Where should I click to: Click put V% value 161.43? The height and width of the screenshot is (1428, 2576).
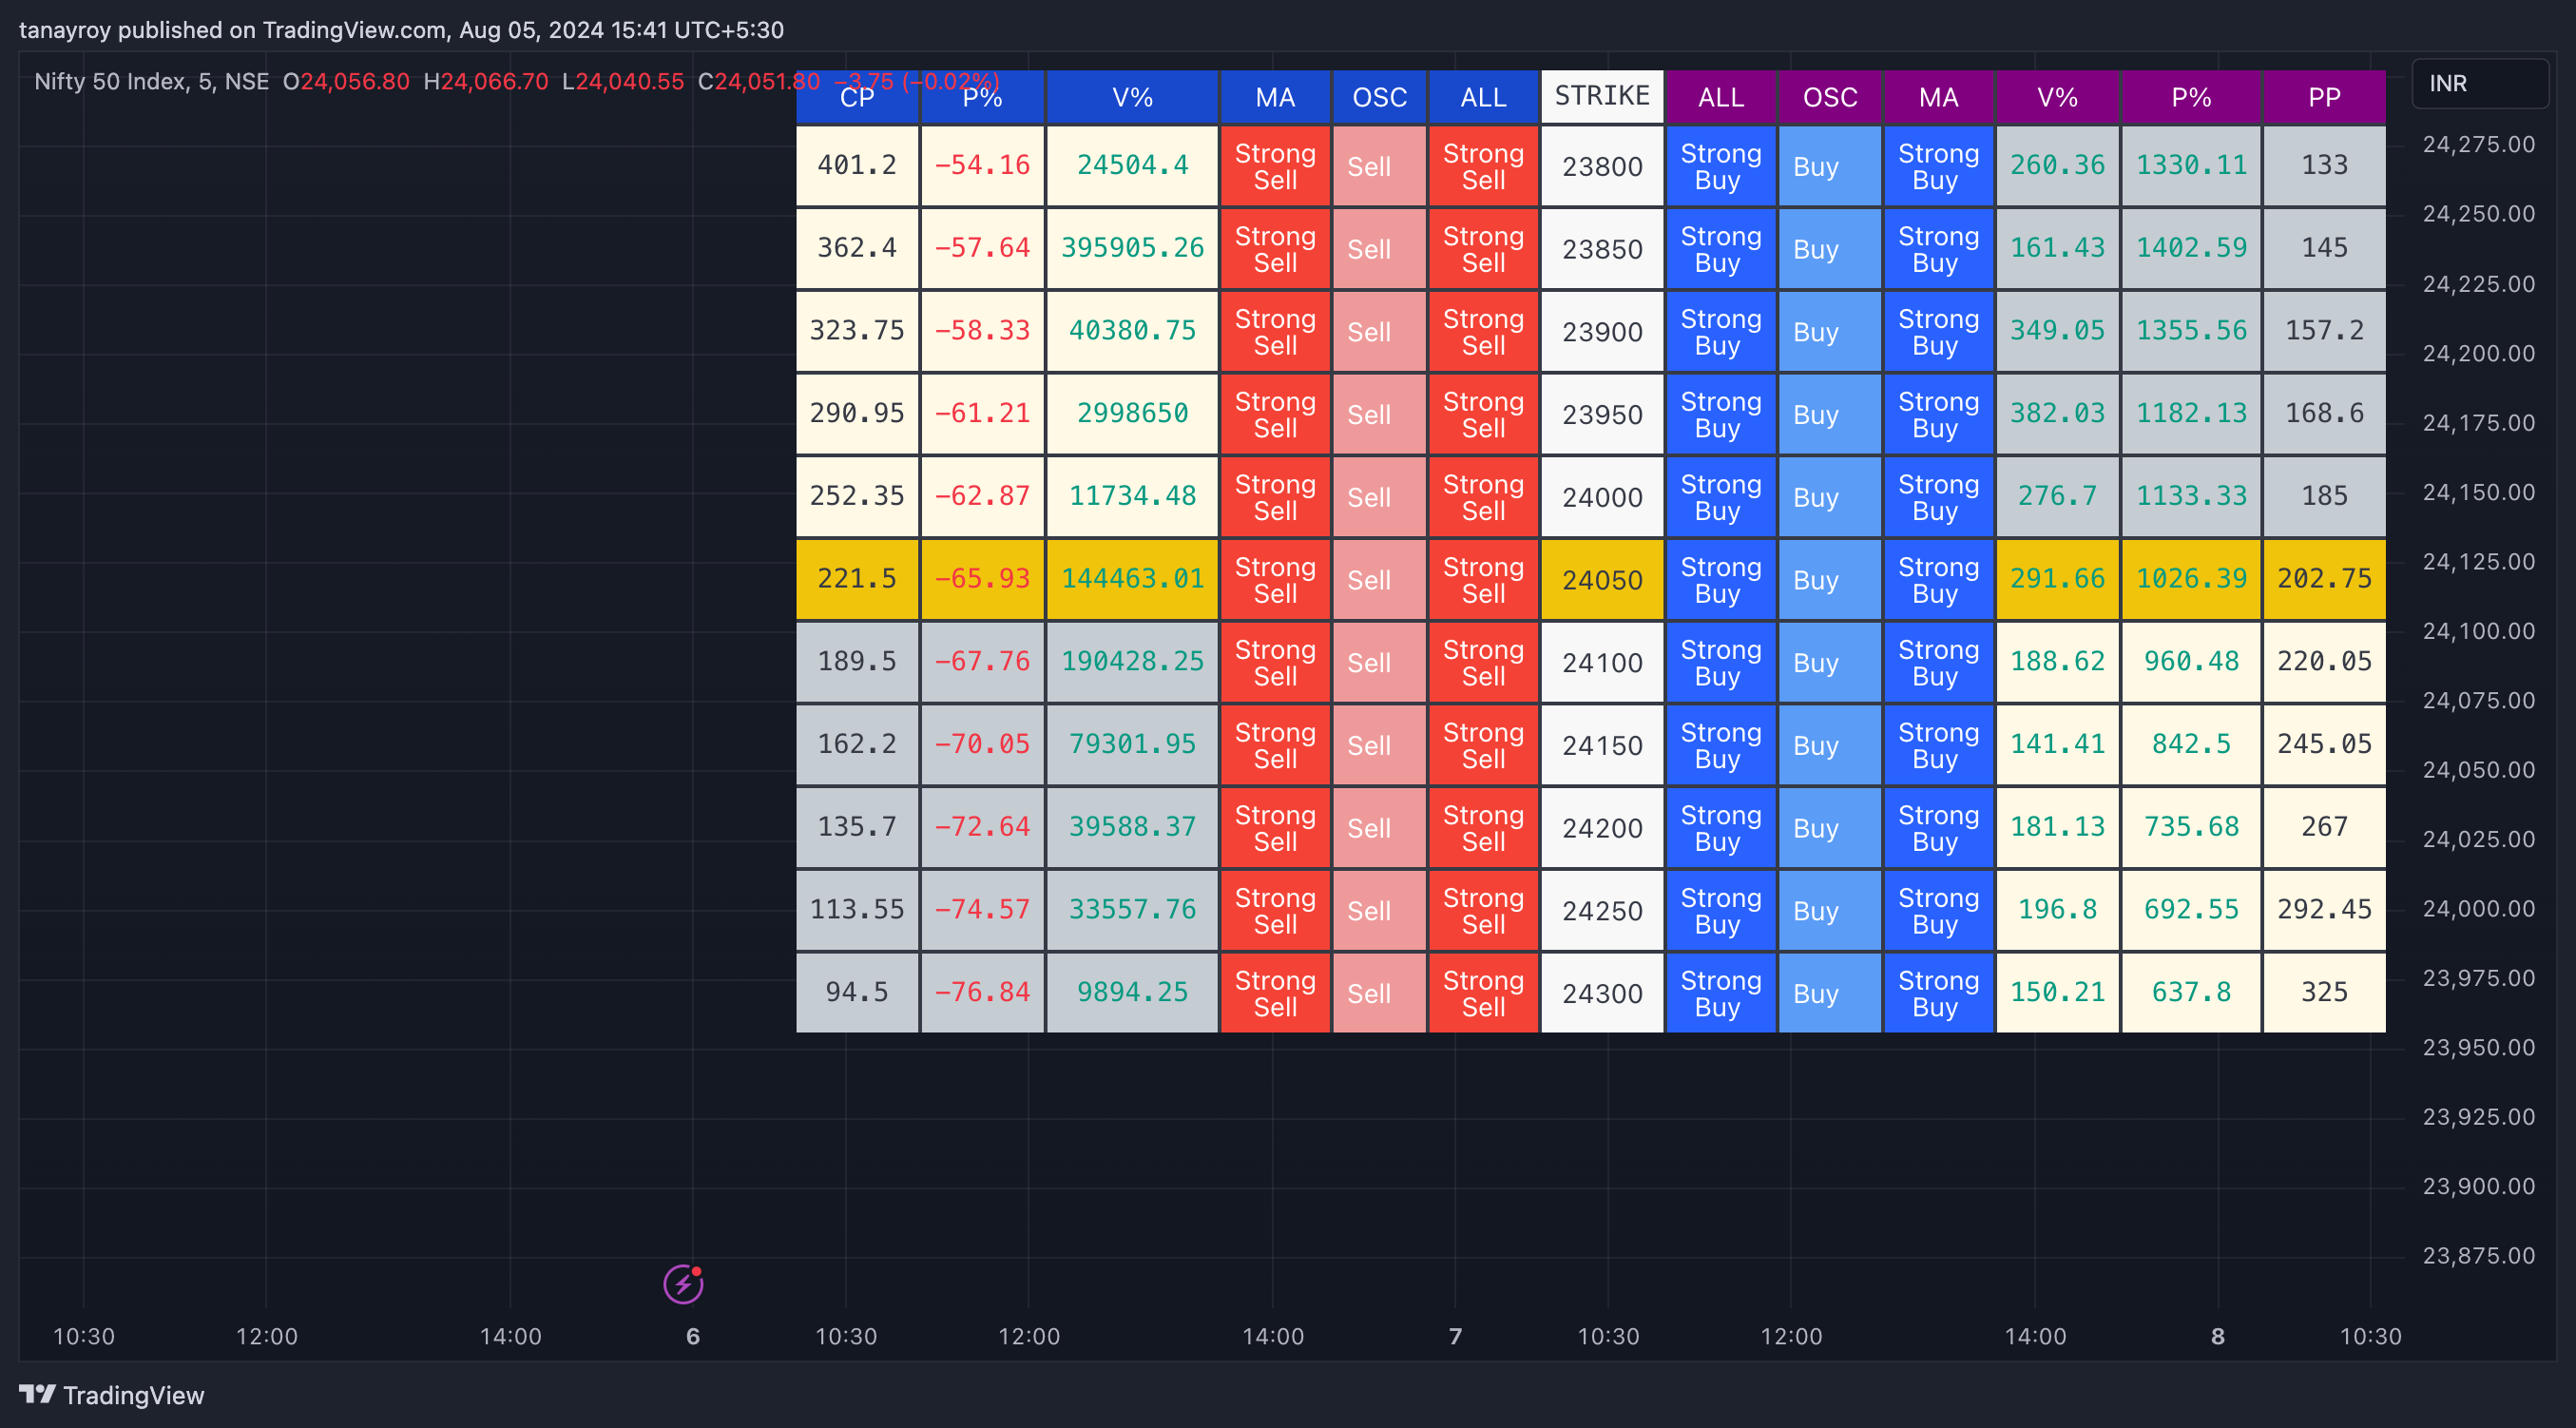pos(2057,248)
